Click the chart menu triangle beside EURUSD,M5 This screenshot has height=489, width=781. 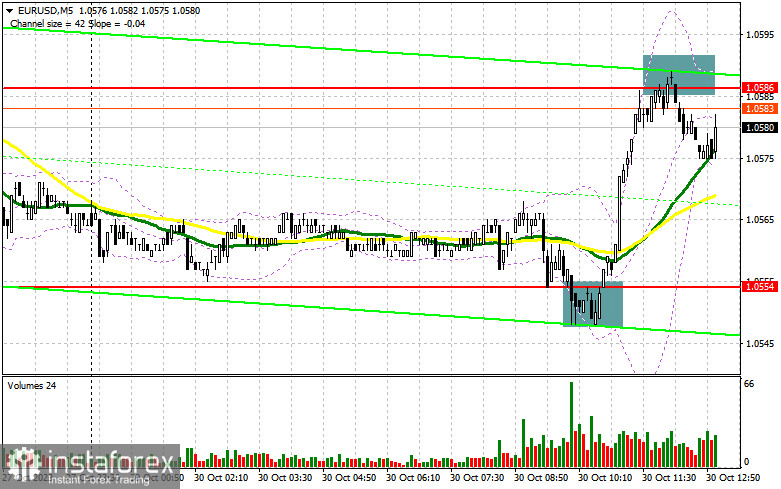(x=9, y=10)
